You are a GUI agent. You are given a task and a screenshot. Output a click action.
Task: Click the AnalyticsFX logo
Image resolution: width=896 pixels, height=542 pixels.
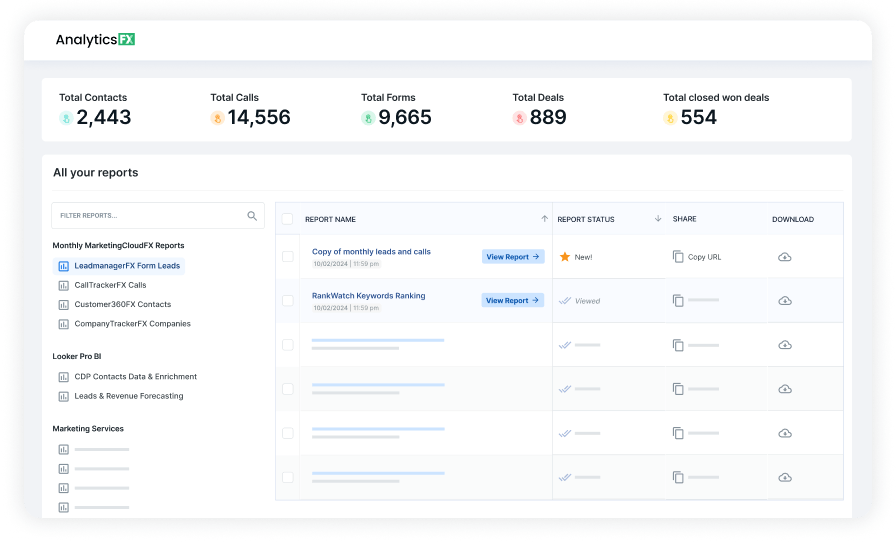click(95, 39)
